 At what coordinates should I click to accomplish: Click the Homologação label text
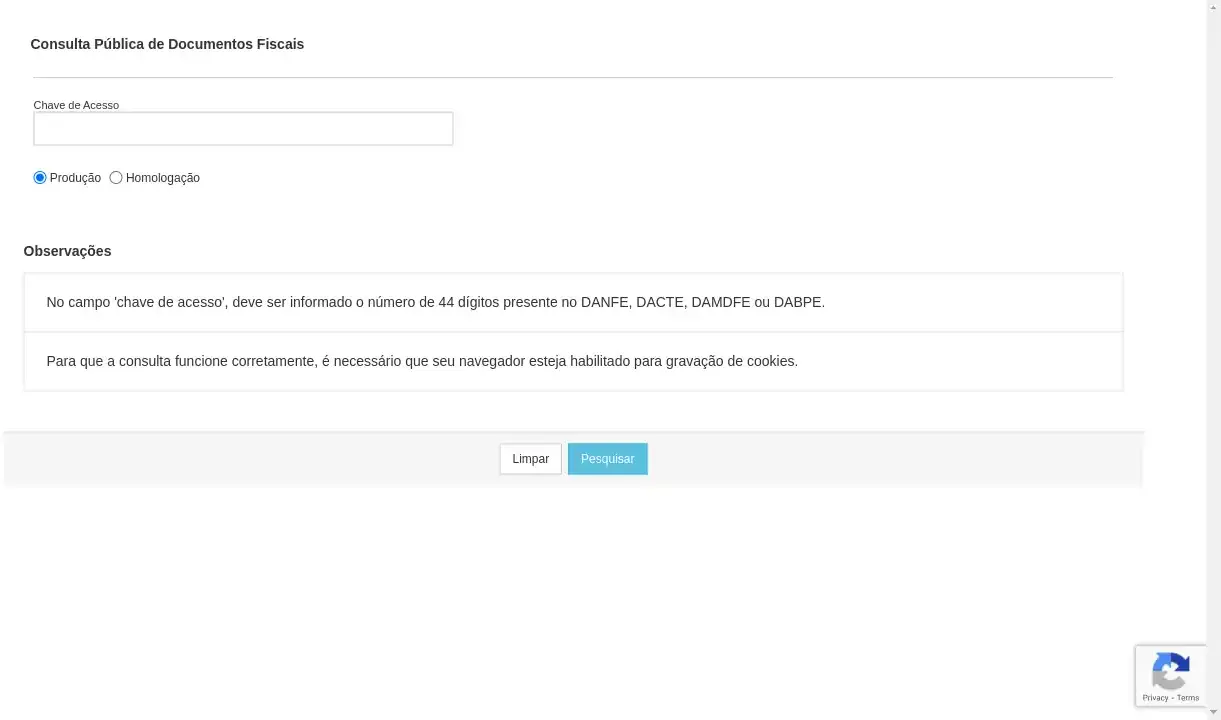162,178
